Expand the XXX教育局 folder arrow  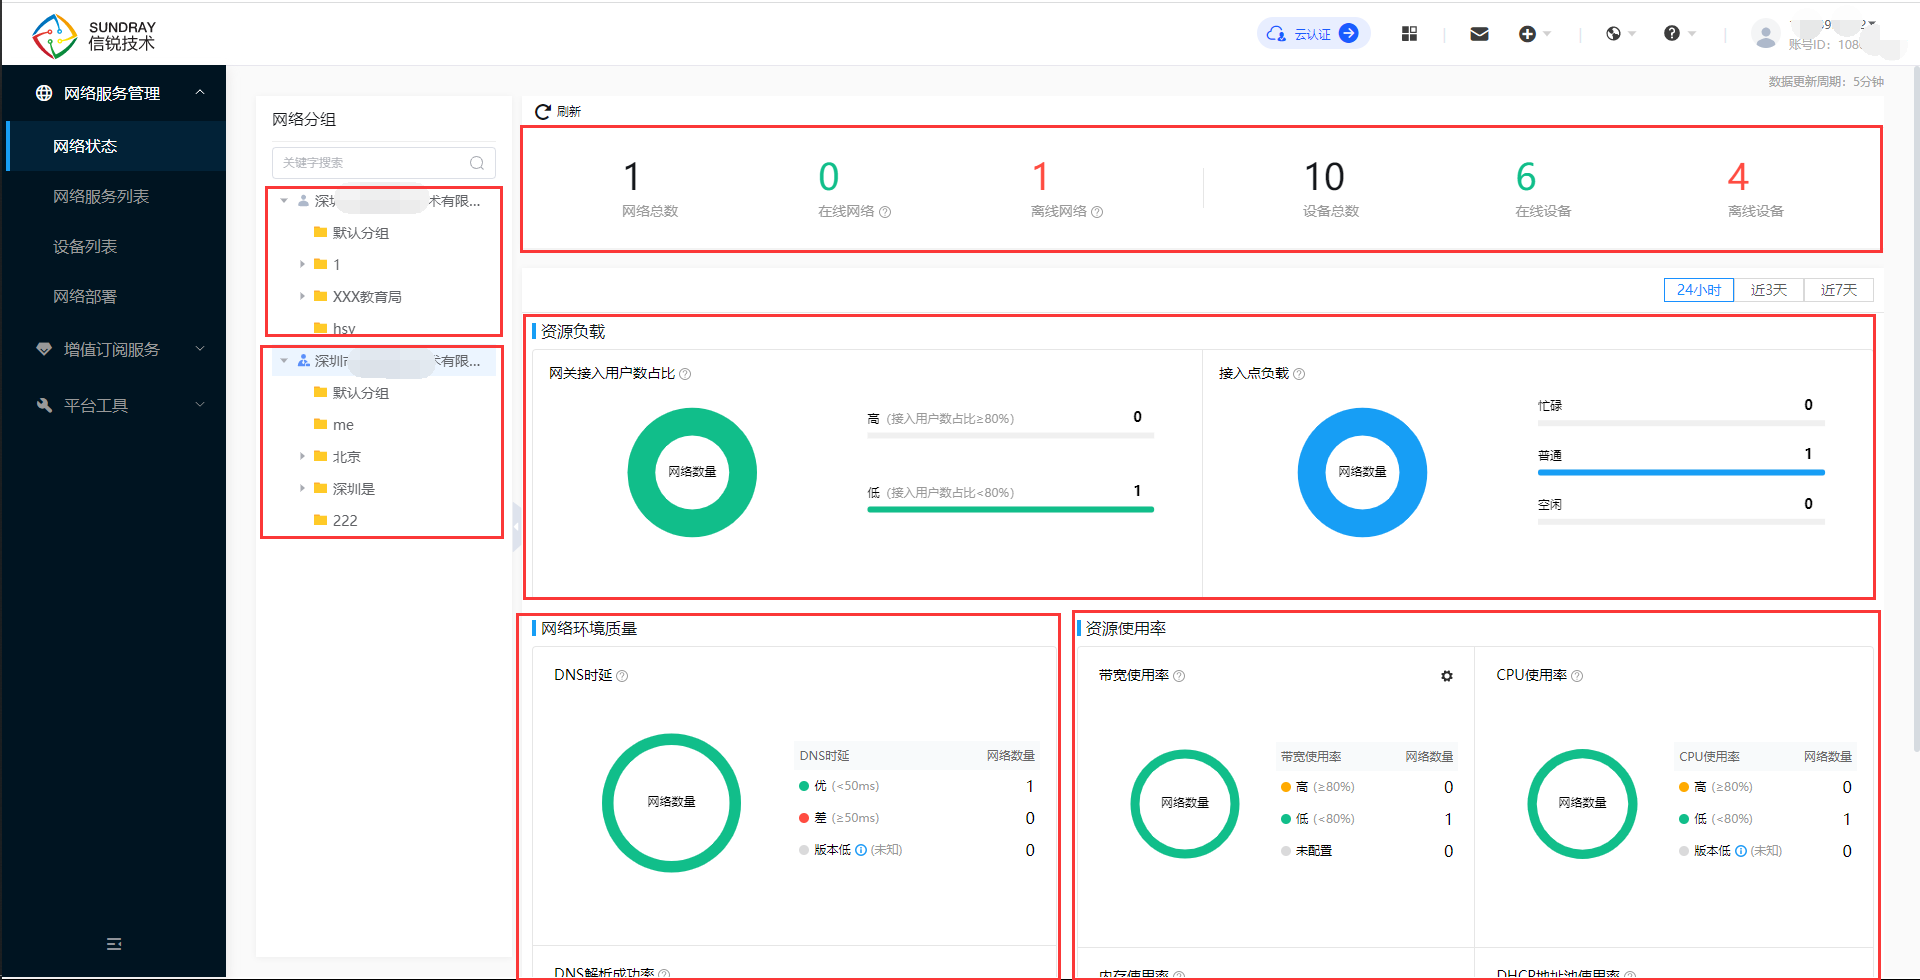[x=302, y=296]
